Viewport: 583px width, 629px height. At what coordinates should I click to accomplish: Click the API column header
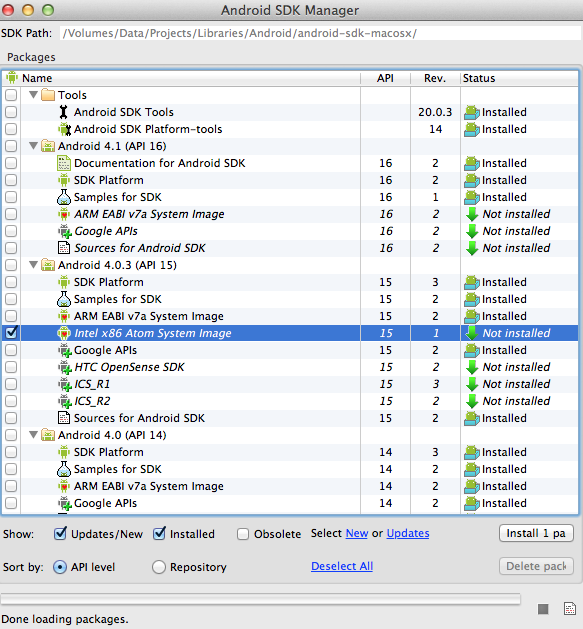pyautogui.click(x=386, y=78)
